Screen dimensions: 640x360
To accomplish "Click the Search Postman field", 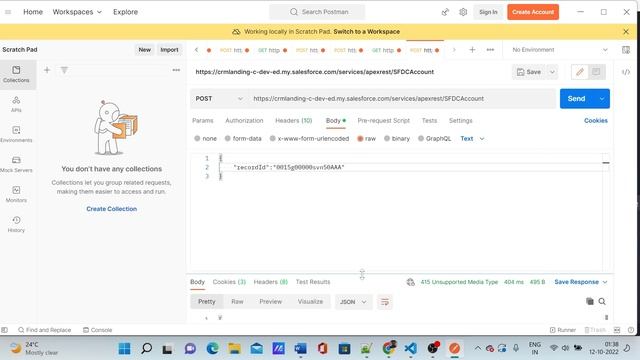I will click(x=317, y=12).
